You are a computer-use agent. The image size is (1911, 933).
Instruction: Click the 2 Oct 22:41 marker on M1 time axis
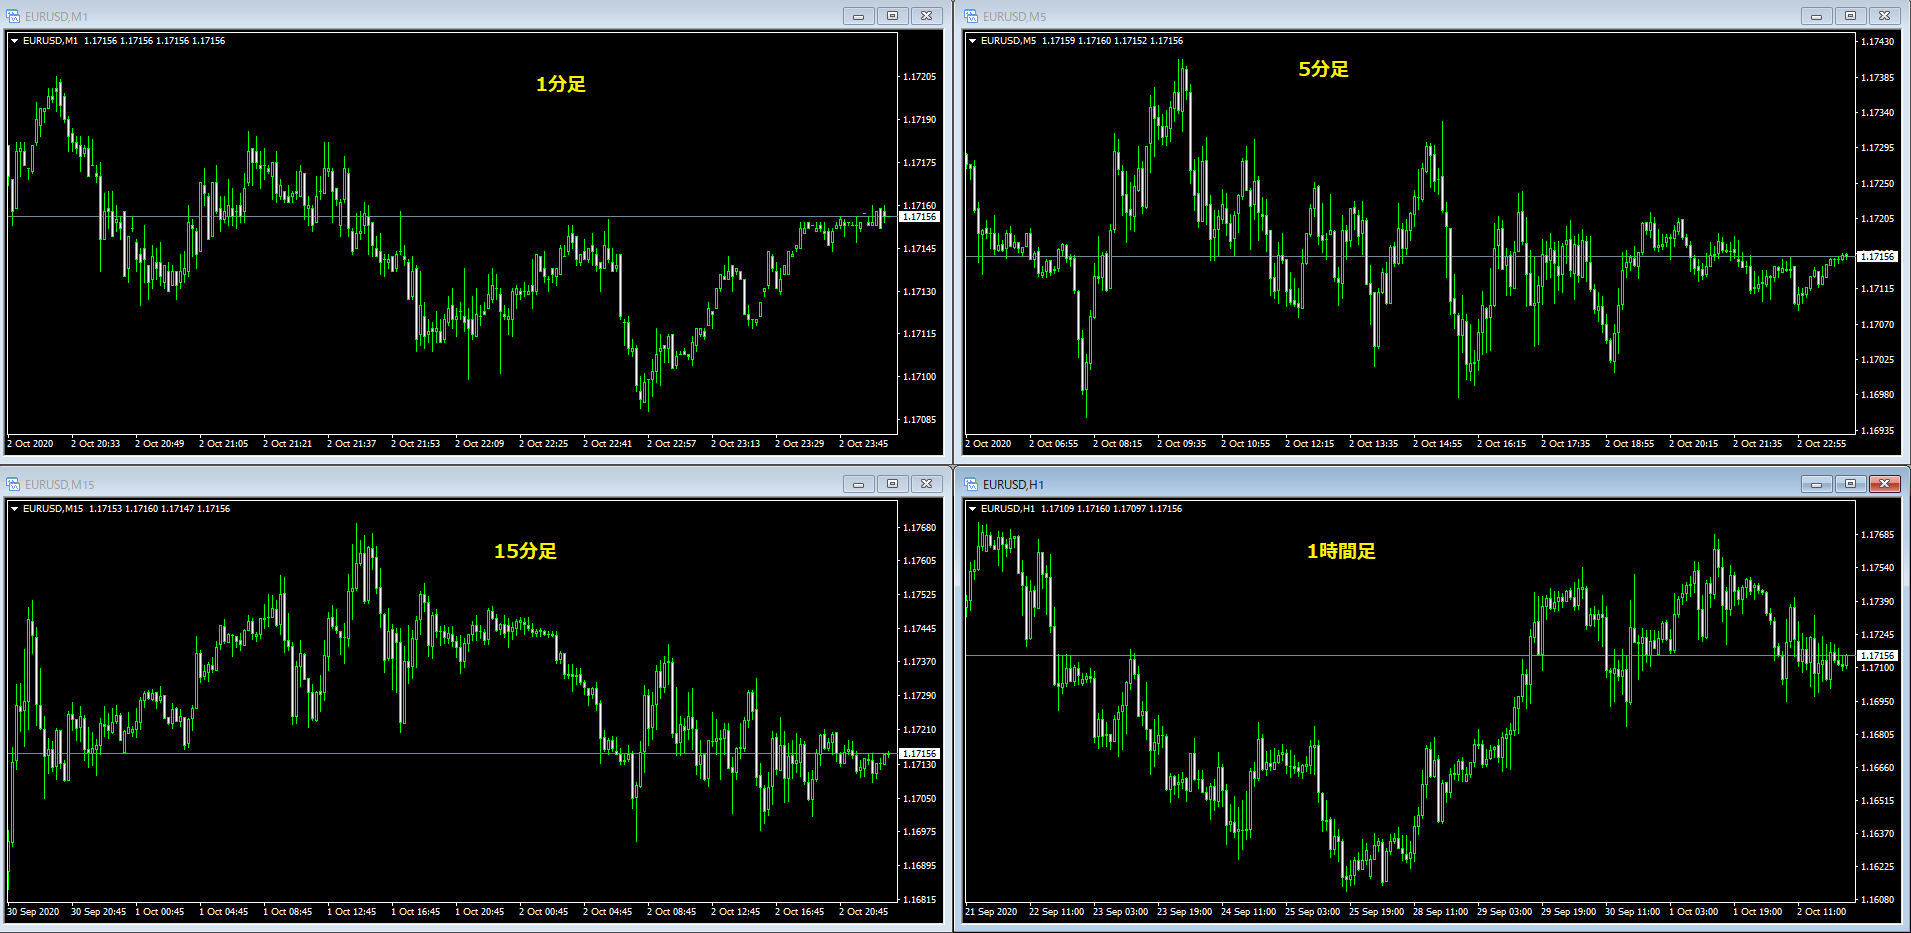[607, 444]
